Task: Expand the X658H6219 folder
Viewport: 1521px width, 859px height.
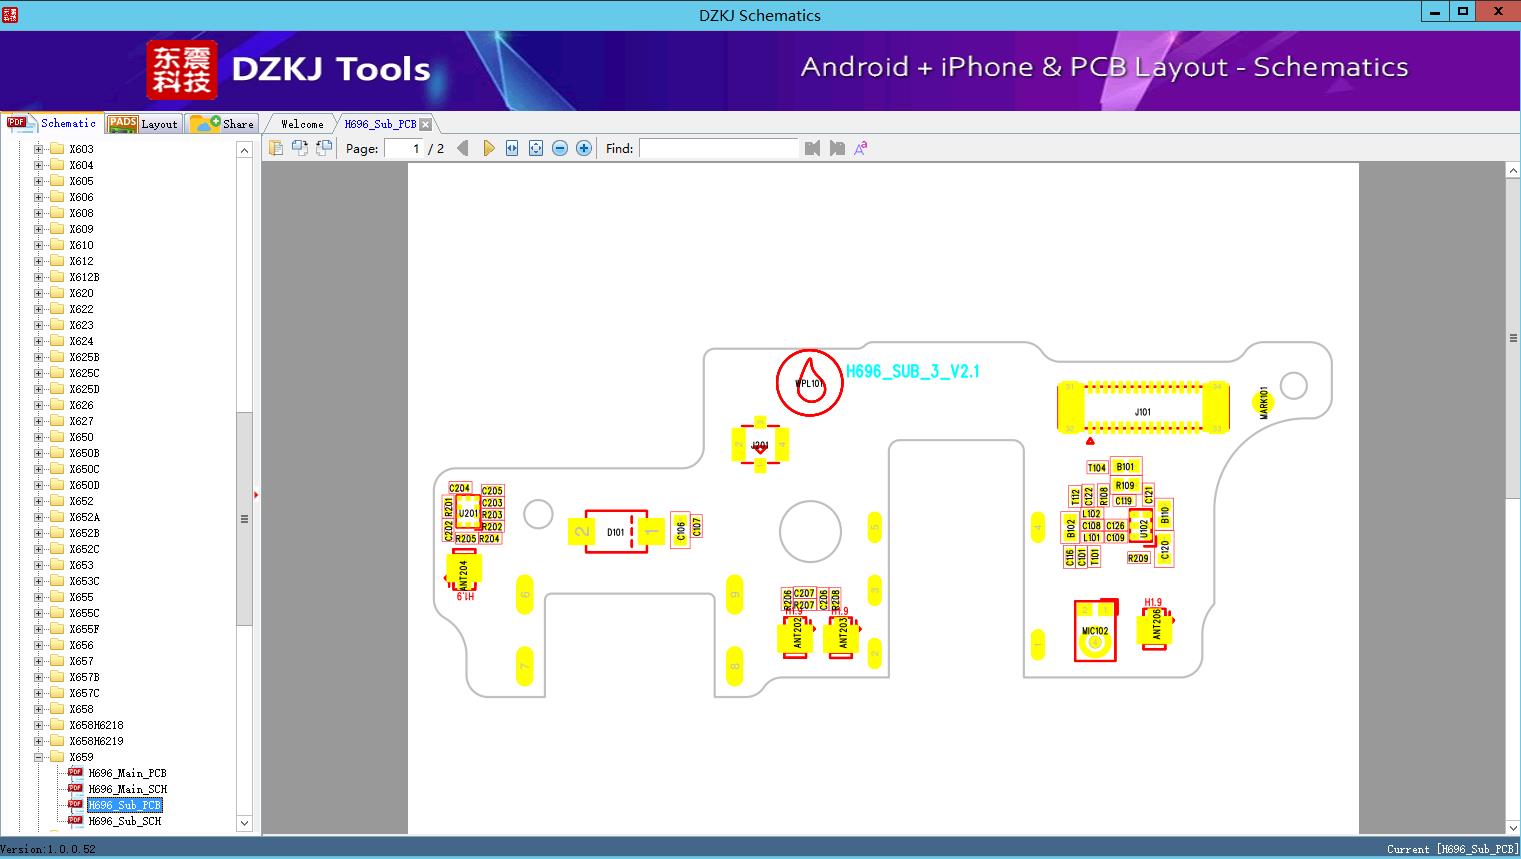Action: tap(39, 741)
